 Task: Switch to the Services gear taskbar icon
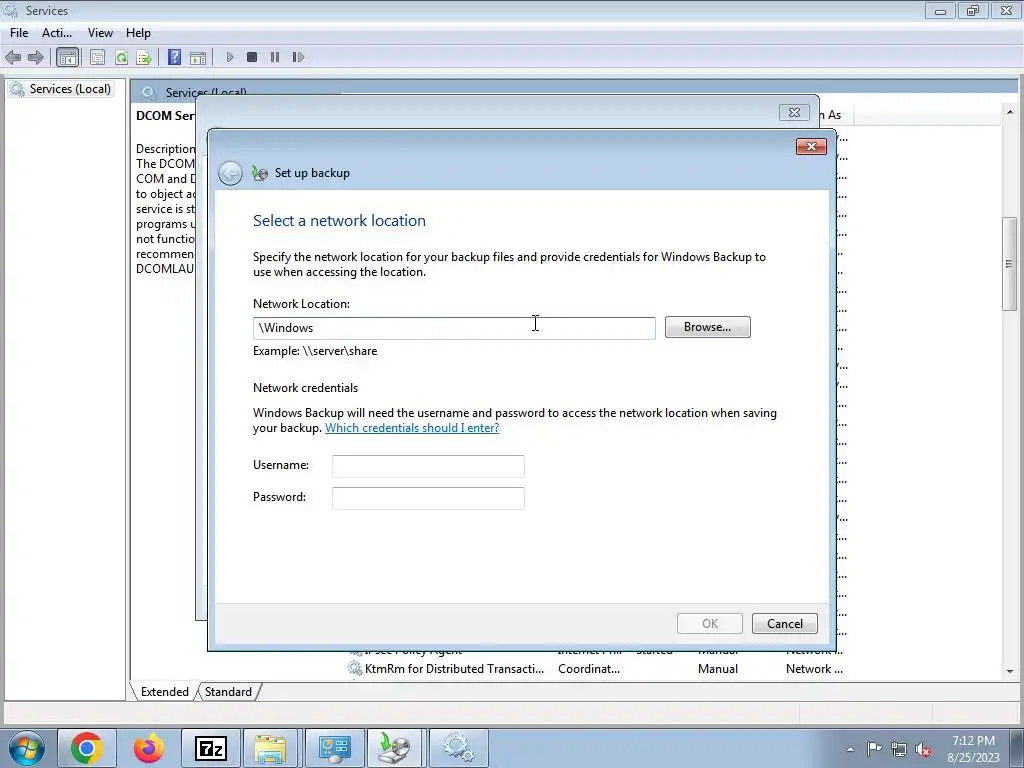click(x=458, y=748)
